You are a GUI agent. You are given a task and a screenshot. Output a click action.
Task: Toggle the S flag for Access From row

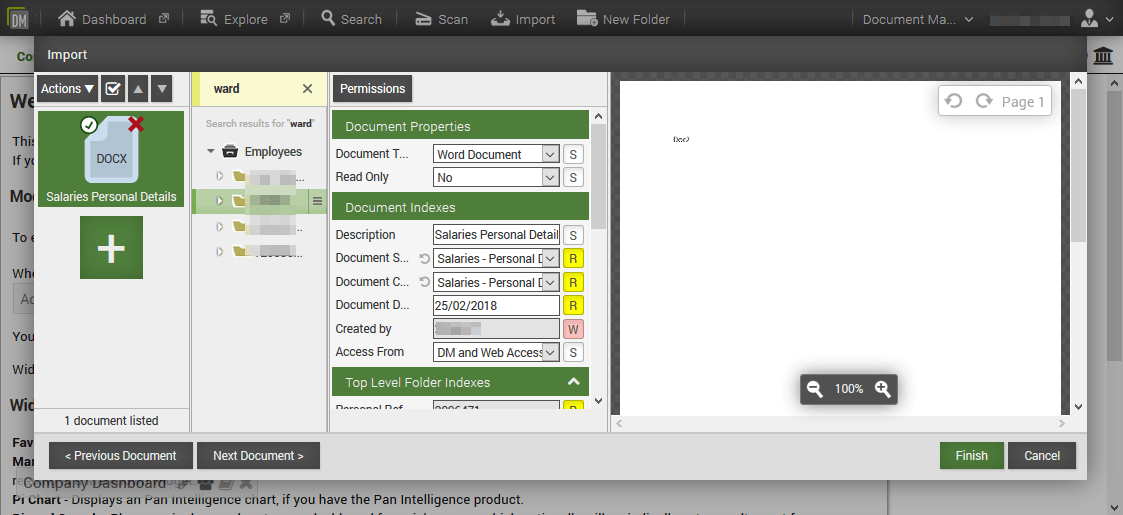pos(574,352)
